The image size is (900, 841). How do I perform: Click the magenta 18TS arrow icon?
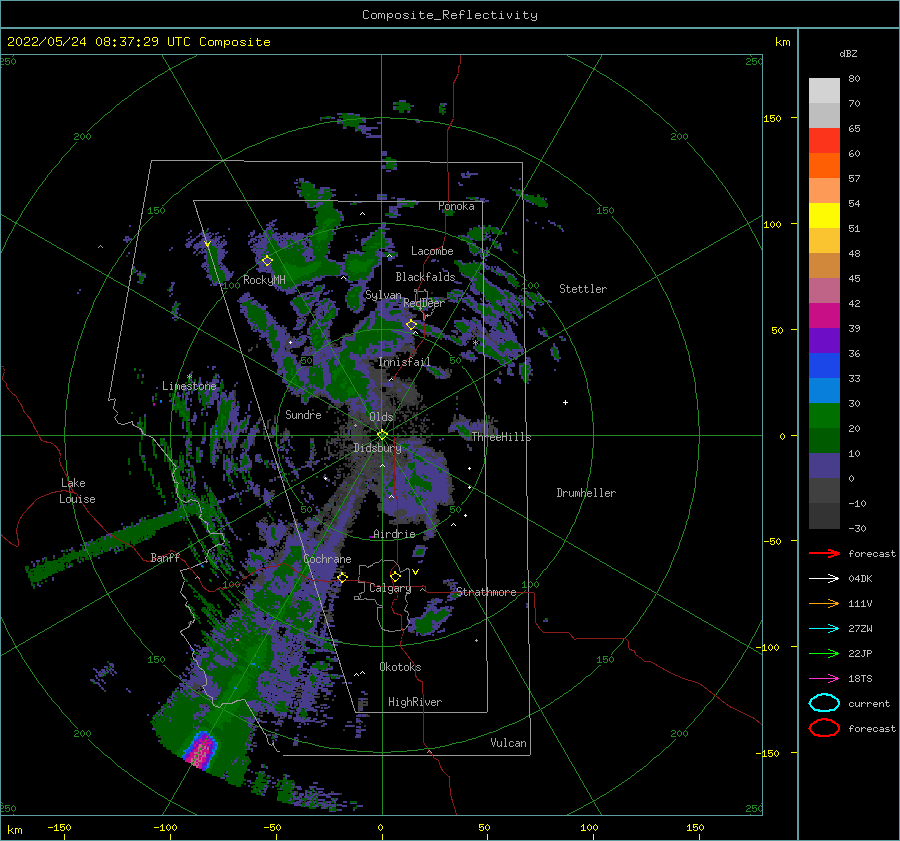[824, 679]
